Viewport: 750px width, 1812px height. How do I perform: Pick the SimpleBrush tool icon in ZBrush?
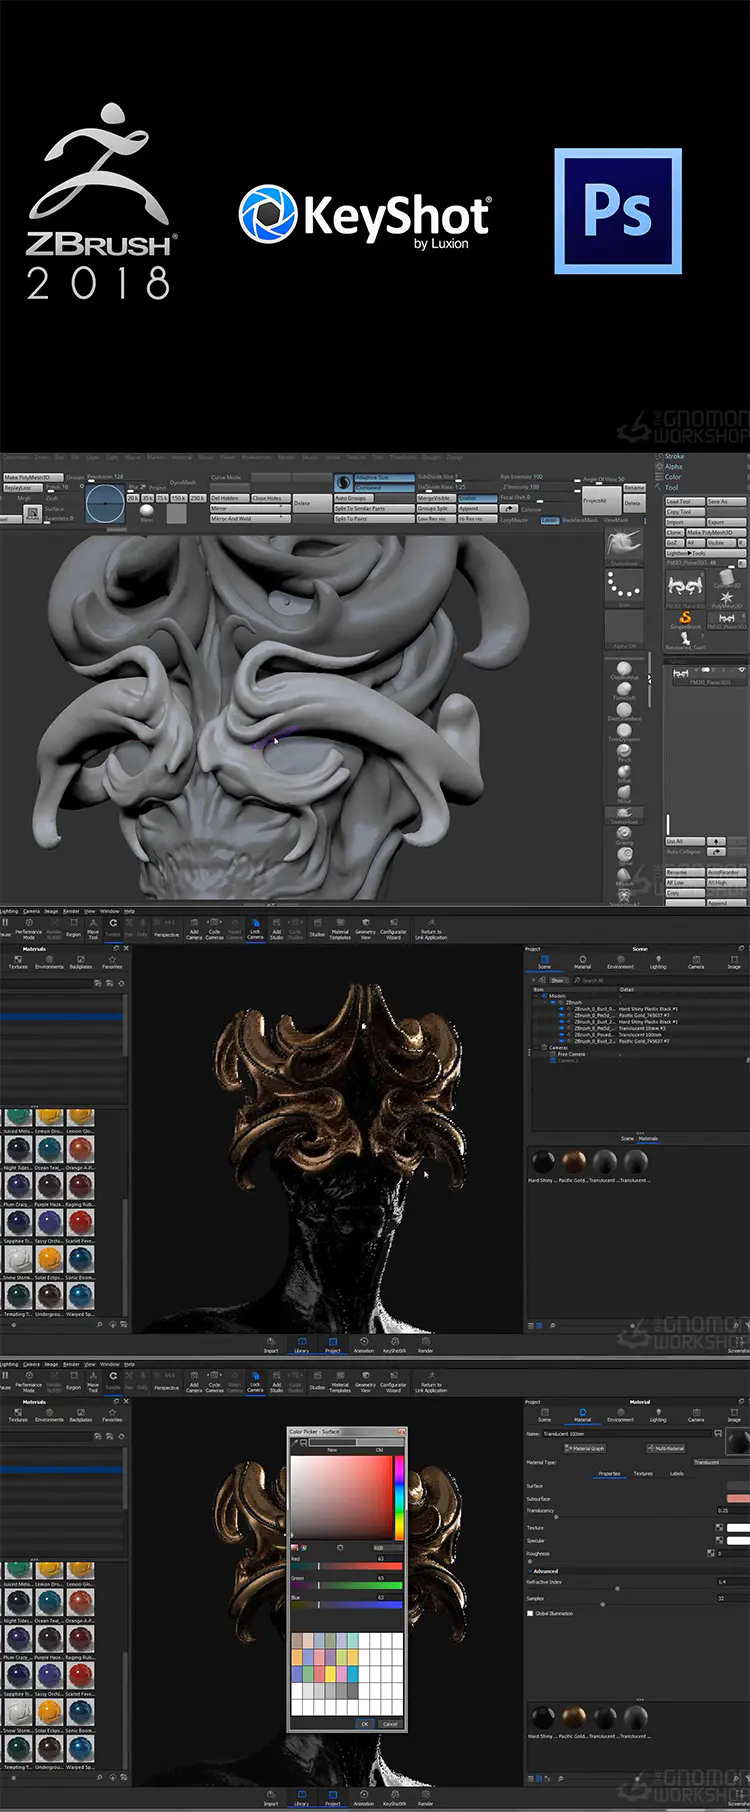(x=685, y=621)
